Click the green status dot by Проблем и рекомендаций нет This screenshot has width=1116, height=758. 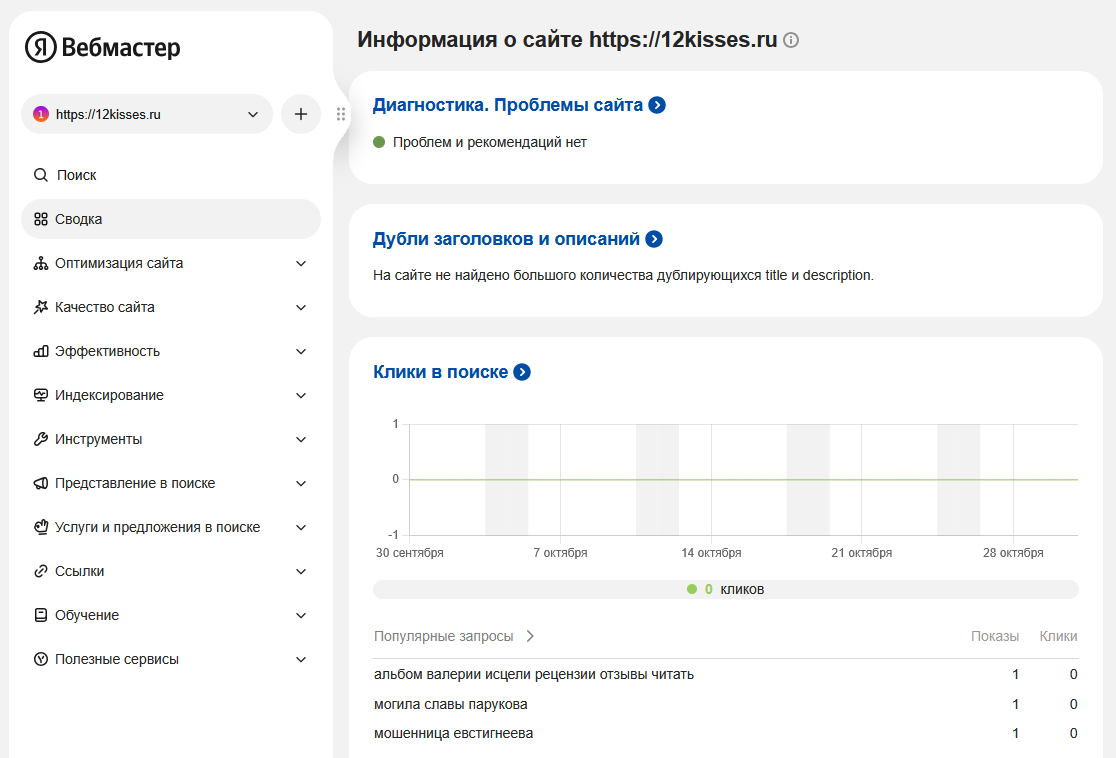point(379,142)
